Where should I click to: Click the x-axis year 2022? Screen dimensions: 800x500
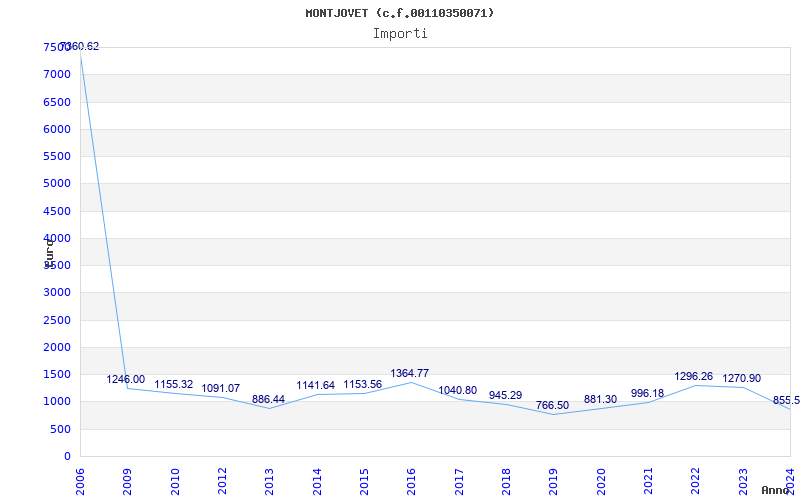(695, 482)
